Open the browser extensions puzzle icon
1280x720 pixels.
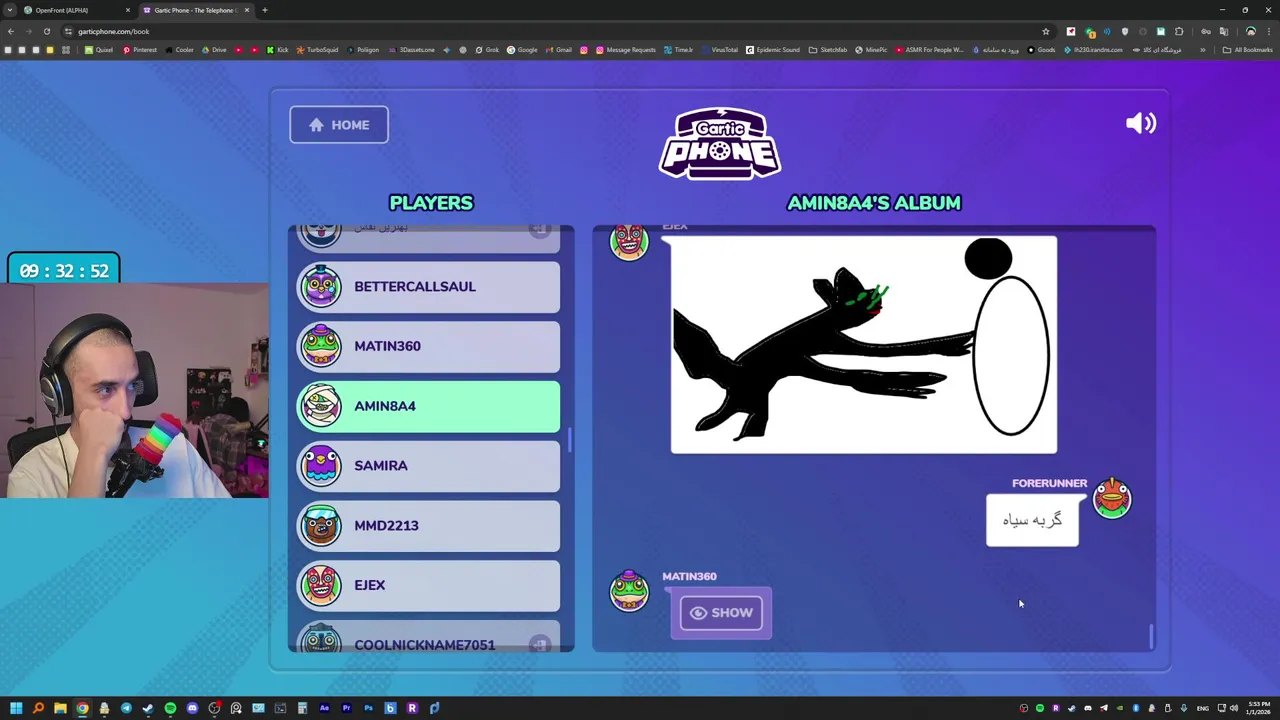1179,31
